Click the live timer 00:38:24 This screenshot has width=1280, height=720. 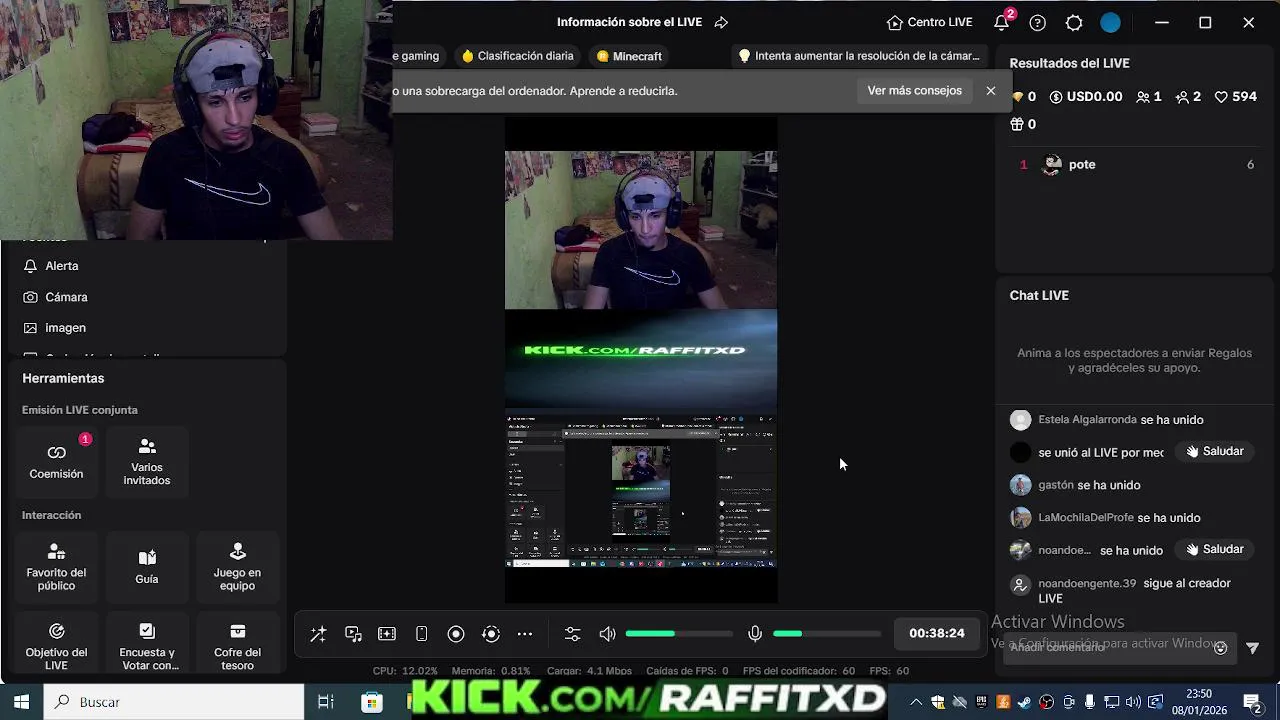click(937, 633)
